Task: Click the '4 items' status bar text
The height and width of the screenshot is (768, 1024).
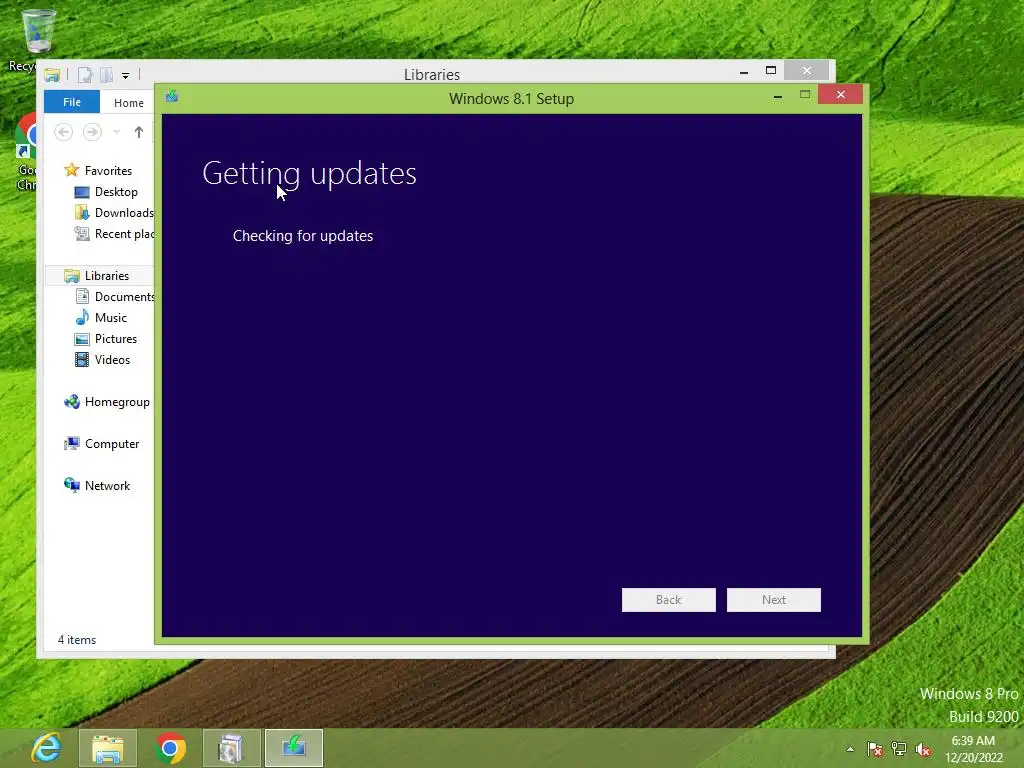Action: tap(76, 640)
